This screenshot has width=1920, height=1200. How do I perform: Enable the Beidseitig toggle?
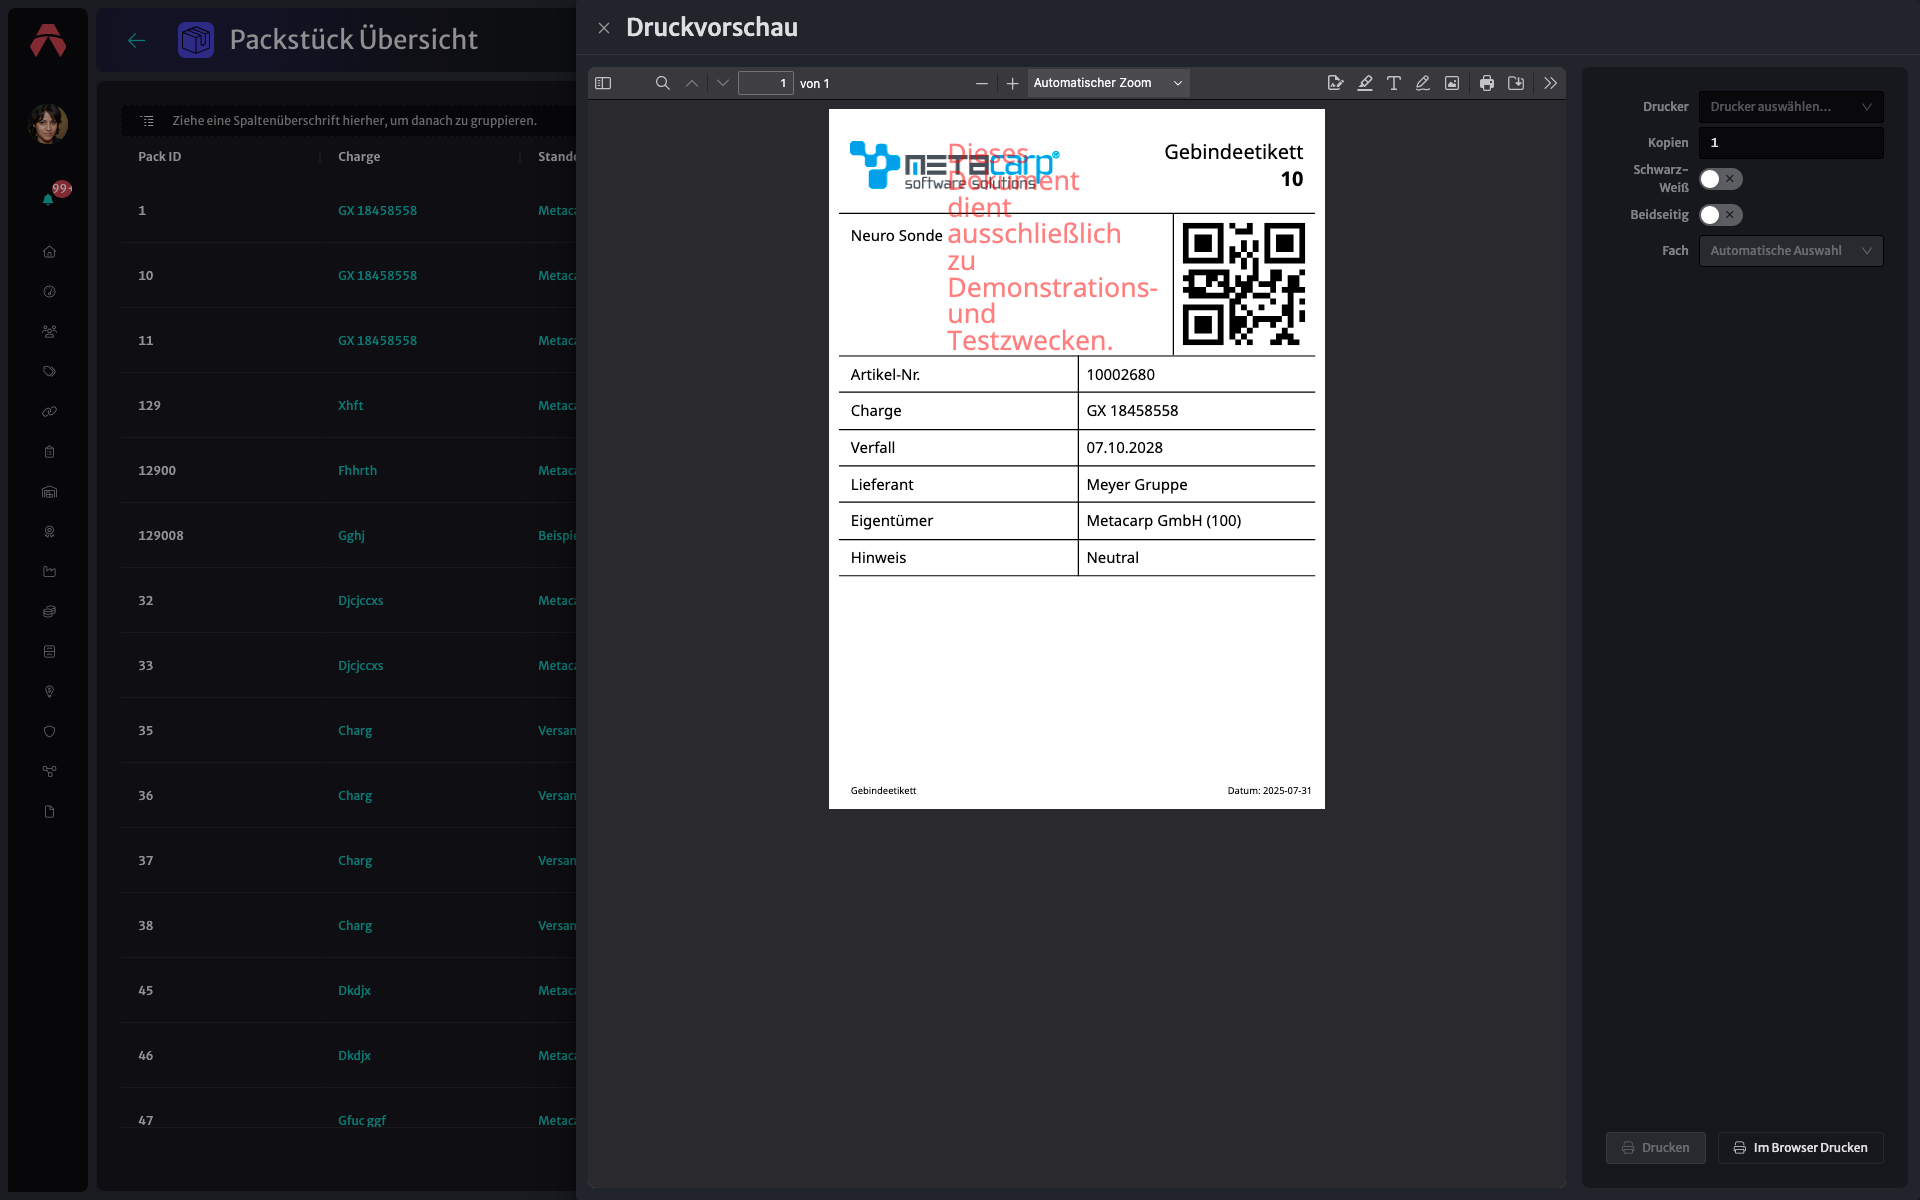pyautogui.click(x=1721, y=215)
